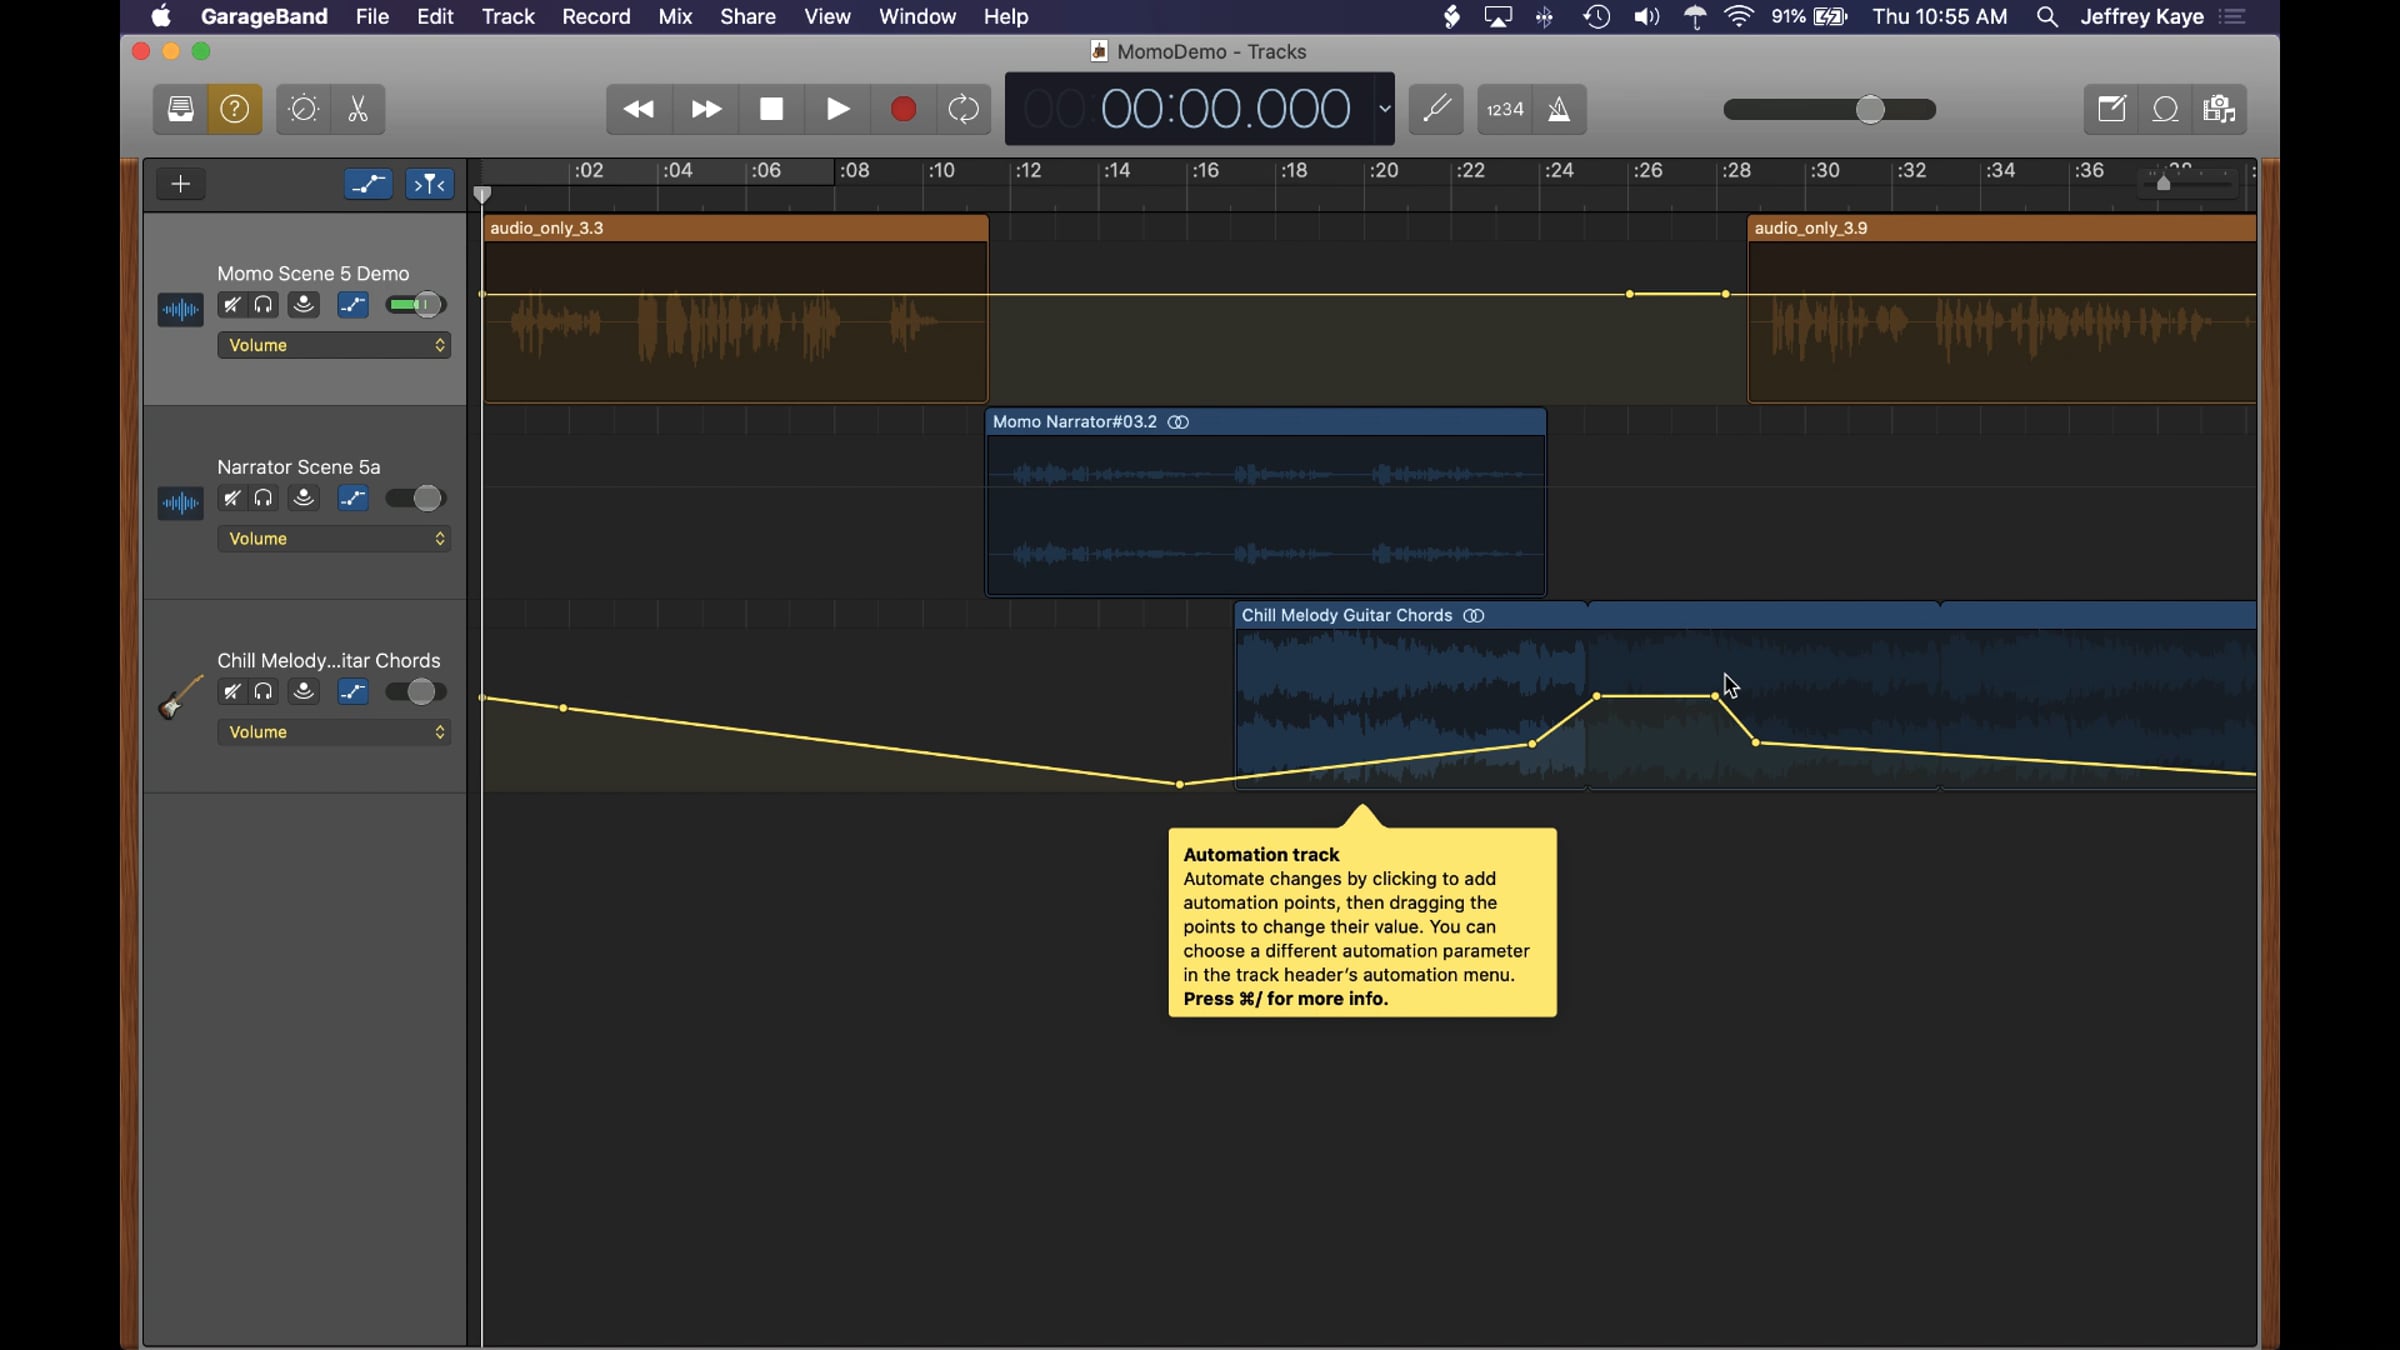
Task: Open the Library panel icon
Action: pos(180,109)
